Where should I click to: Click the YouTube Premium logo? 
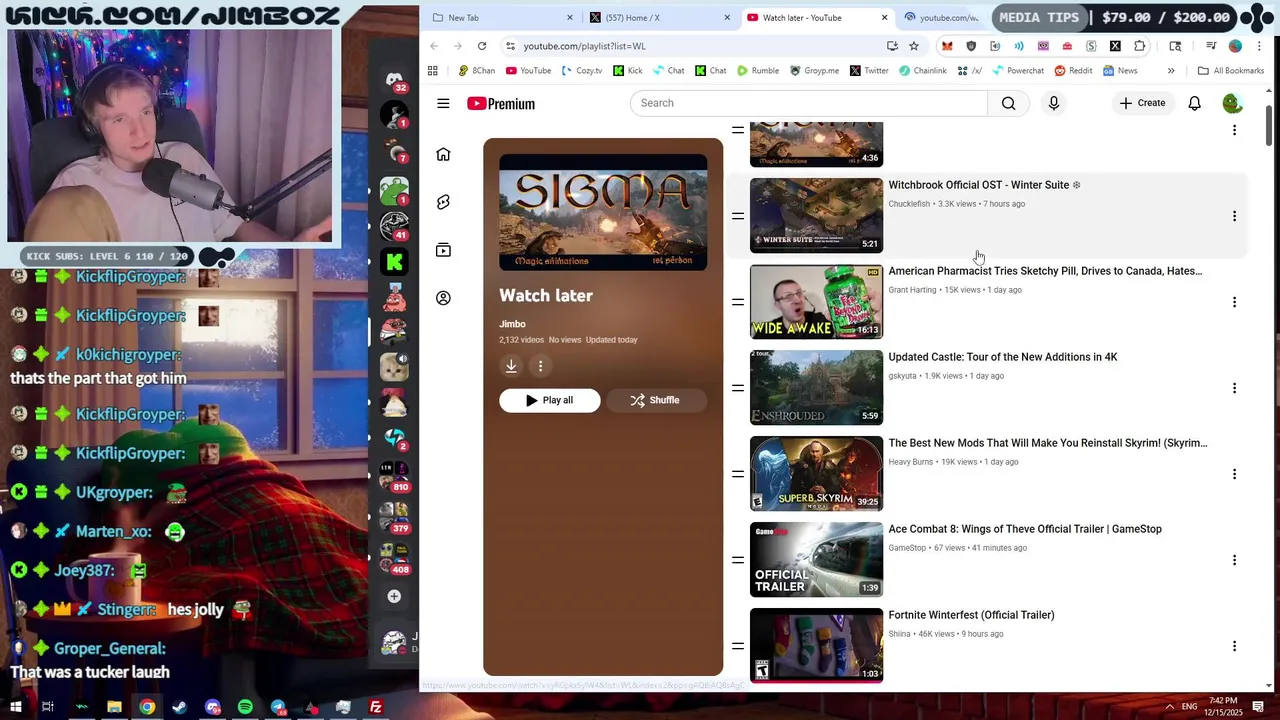tap(501, 103)
